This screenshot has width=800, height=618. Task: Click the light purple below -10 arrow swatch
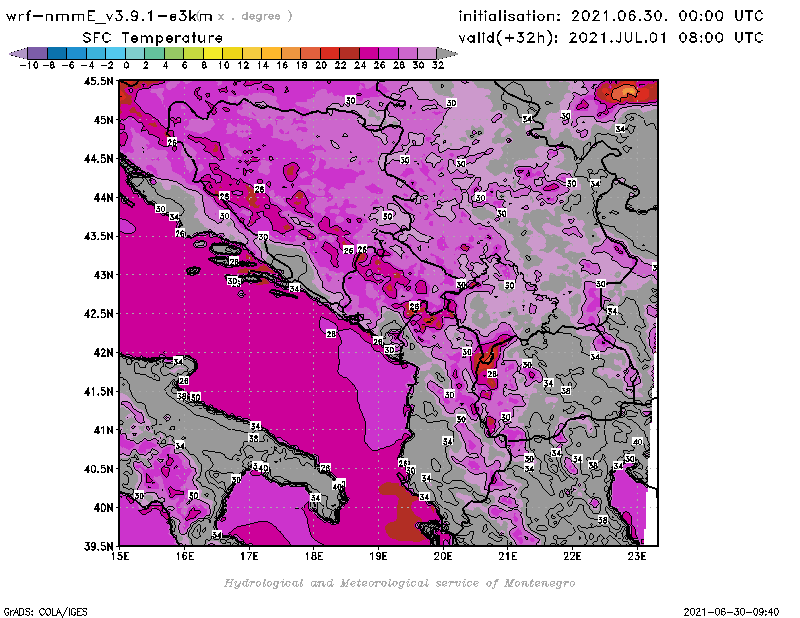18,54
